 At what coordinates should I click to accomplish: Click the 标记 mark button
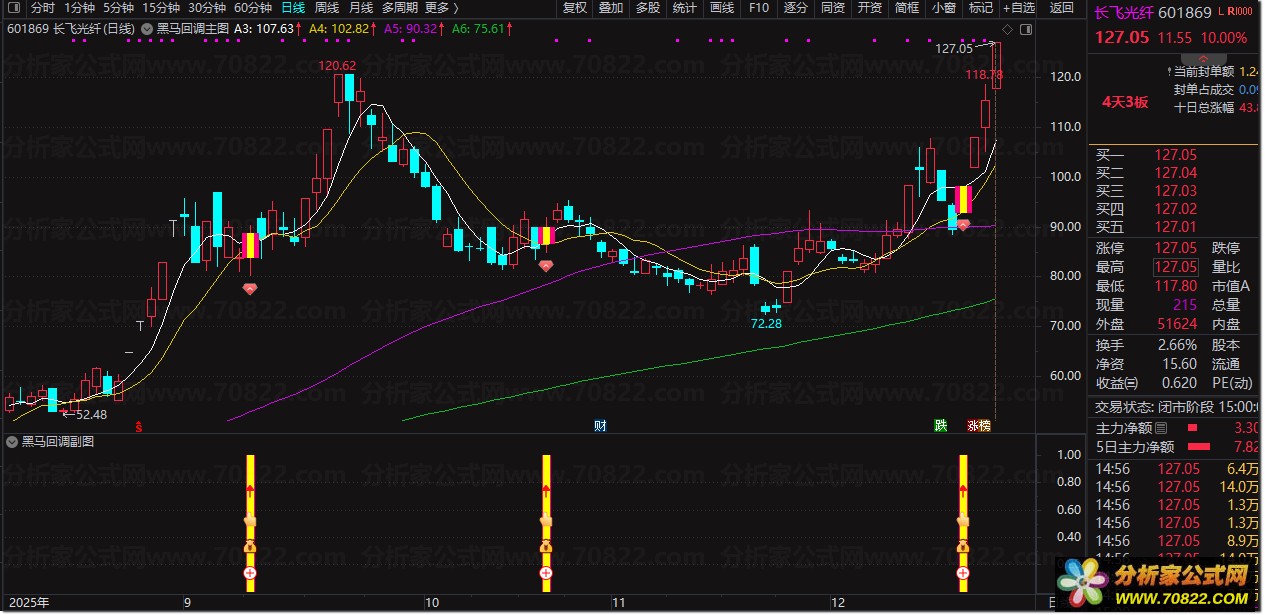(x=980, y=8)
